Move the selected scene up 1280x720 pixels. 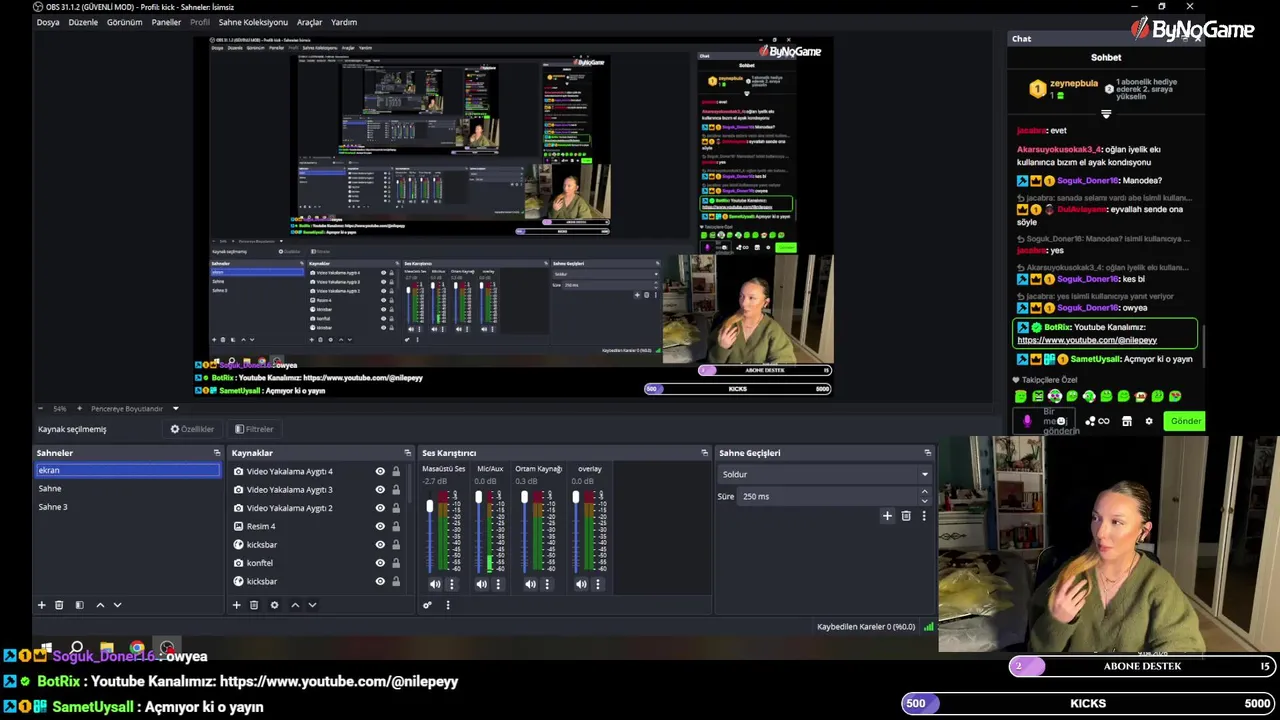(100, 605)
